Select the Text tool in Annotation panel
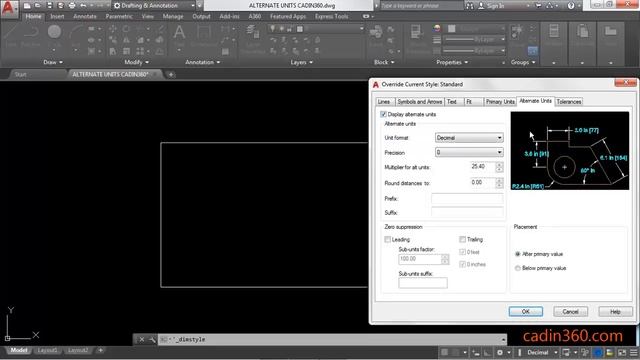Viewport: 640px width, 360px height. coord(179,35)
